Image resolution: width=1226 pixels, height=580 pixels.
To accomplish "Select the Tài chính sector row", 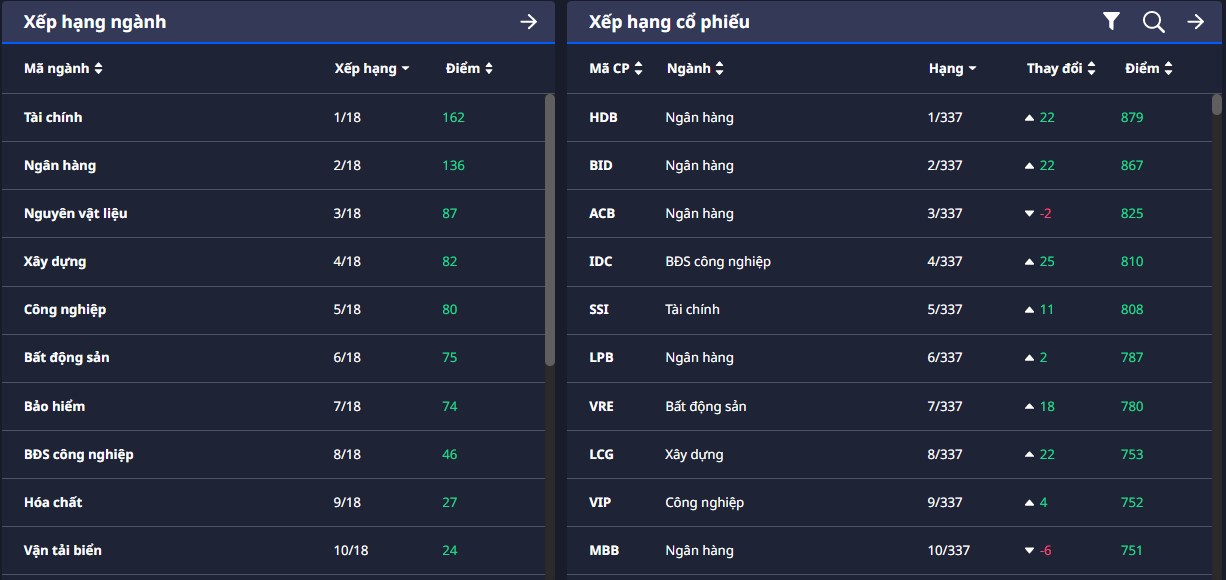I will 53,118.
